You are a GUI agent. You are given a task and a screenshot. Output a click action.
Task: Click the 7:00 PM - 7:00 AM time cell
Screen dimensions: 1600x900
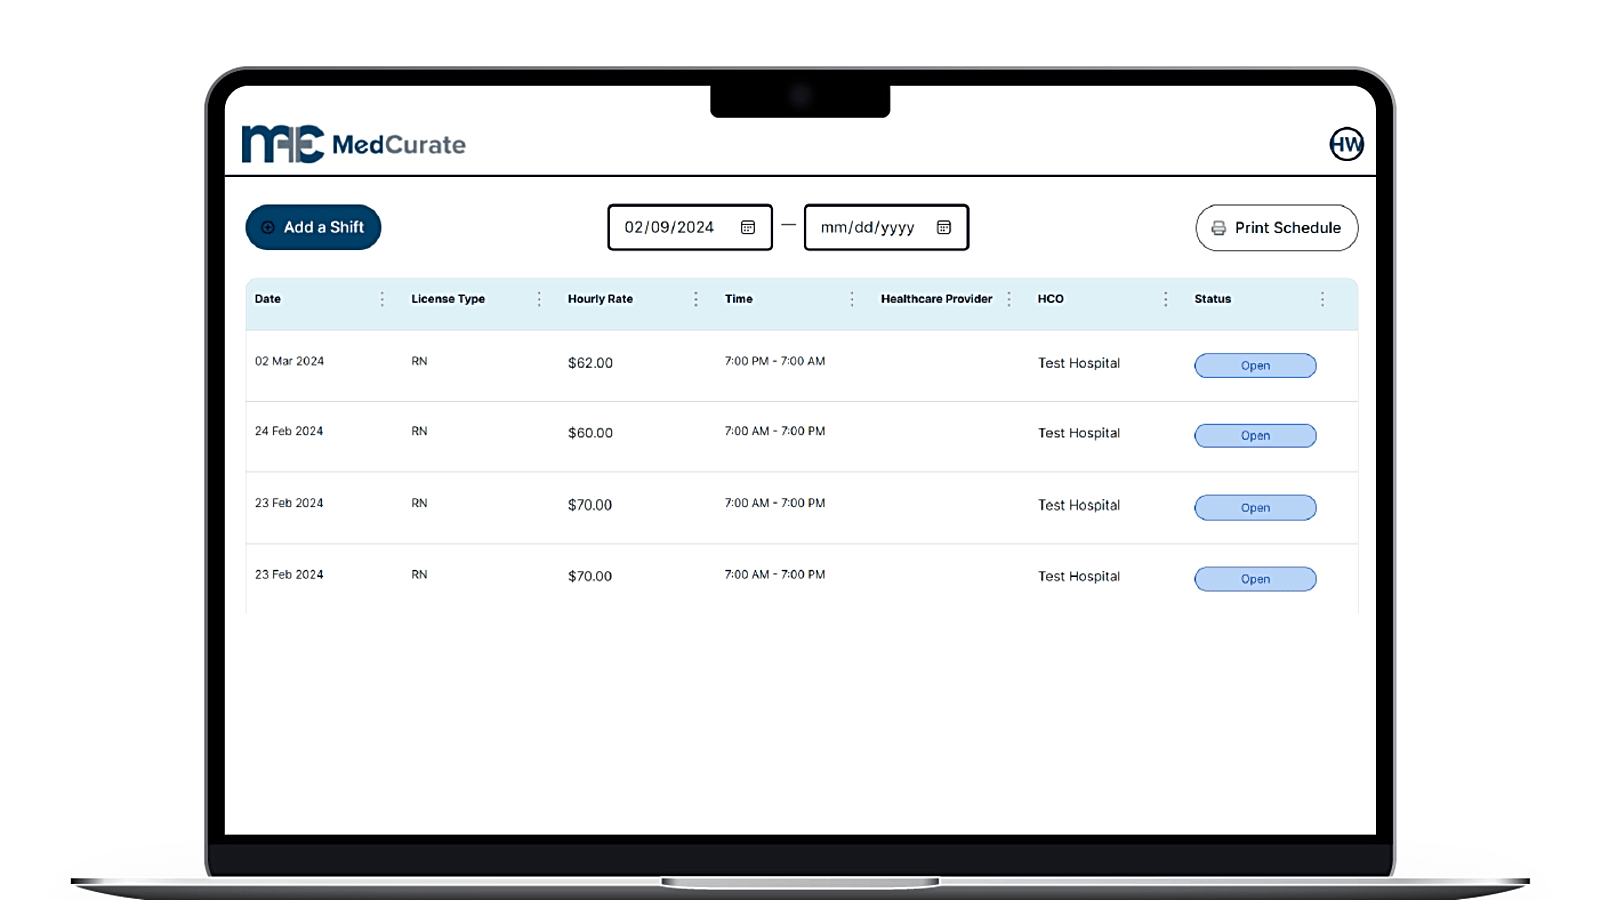(x=775, y=361)
